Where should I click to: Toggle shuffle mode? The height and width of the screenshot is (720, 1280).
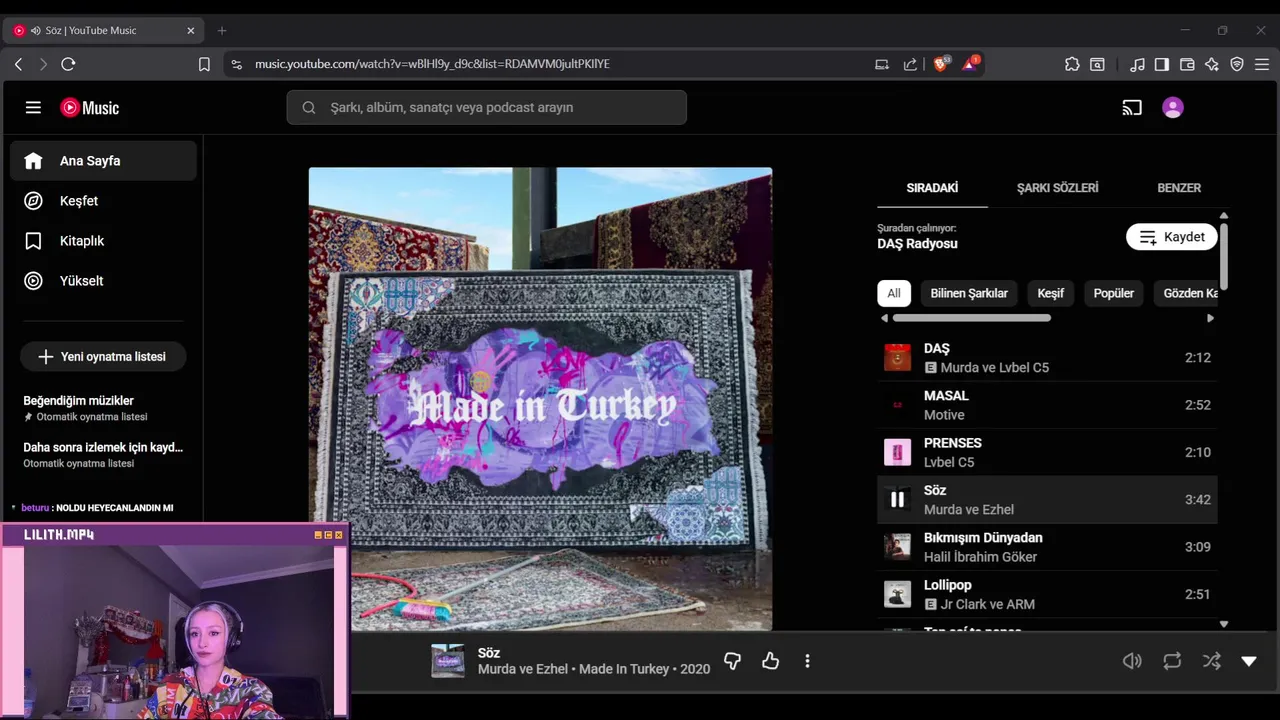[1212, 661]
